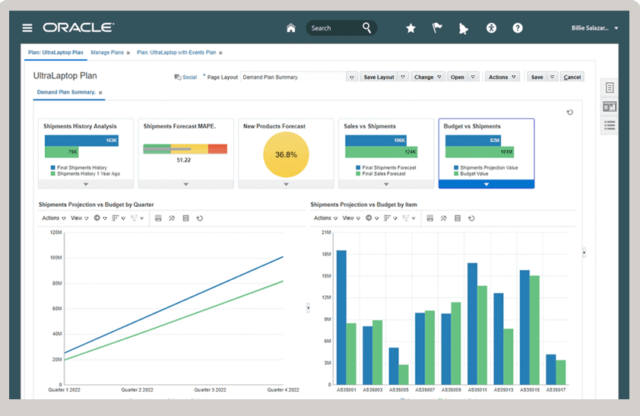Close the Demand Plan Summary tab
Viewport: 640px width, 416px height.
(x=100, y=93)
